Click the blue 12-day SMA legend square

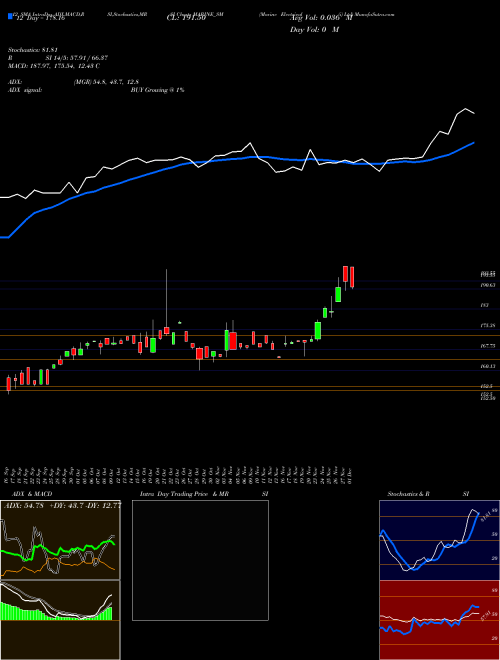coord(10,17)
